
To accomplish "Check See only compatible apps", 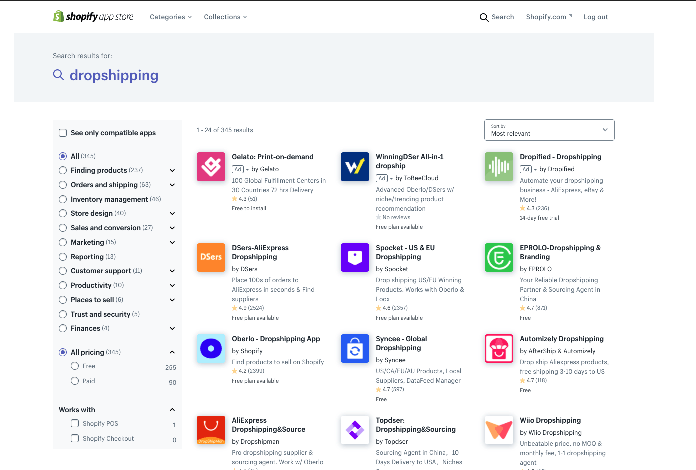I will [63, 133].
